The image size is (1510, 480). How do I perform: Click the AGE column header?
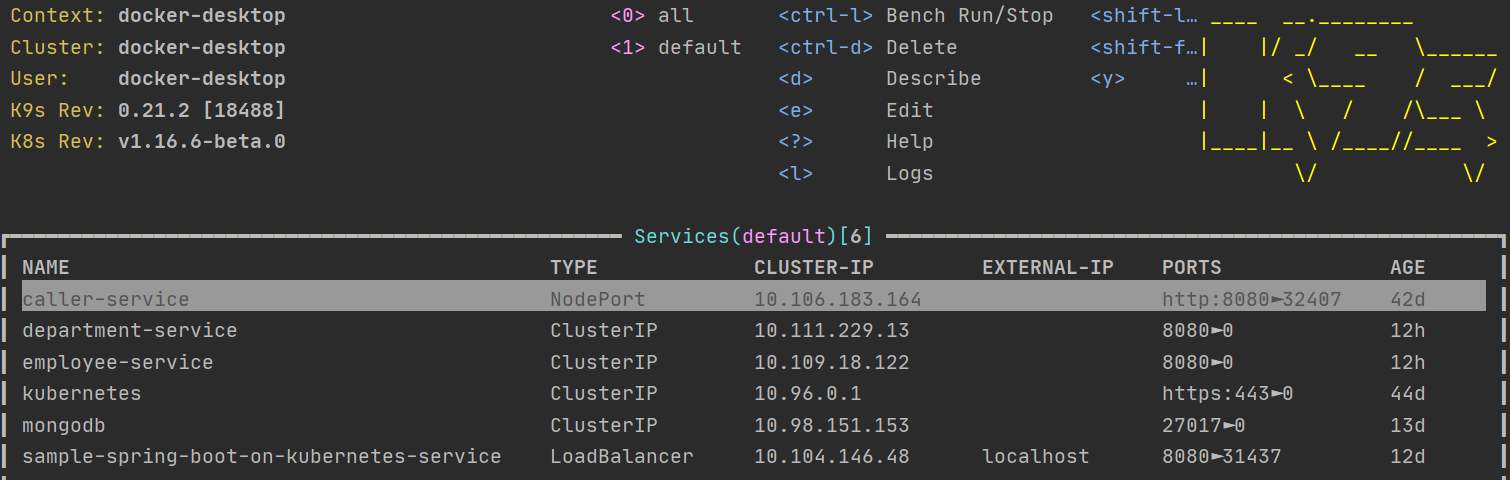(x=1407, y=268)
